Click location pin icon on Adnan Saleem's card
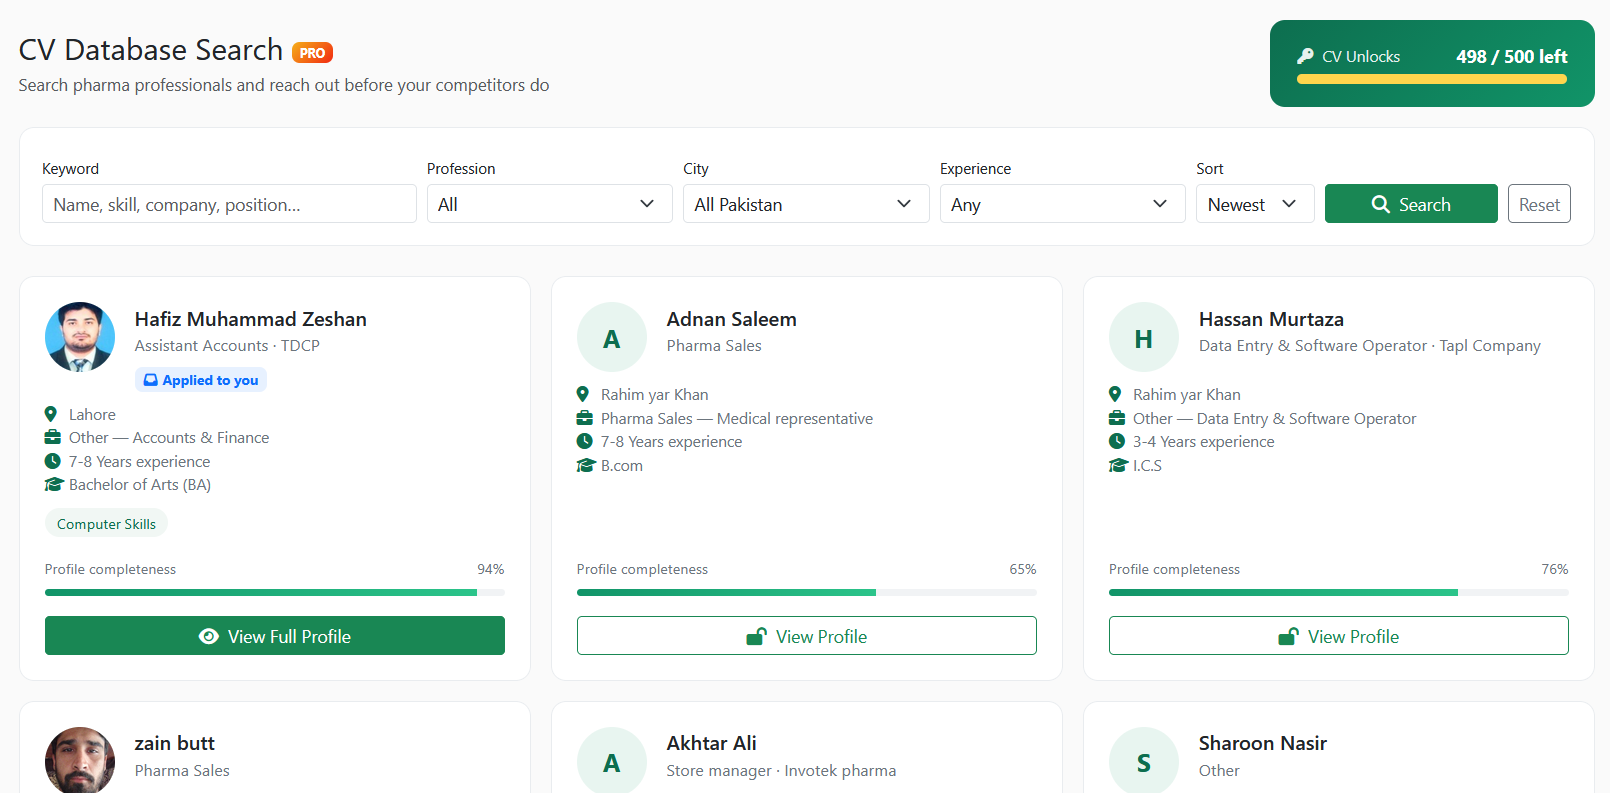 [583, 394]
